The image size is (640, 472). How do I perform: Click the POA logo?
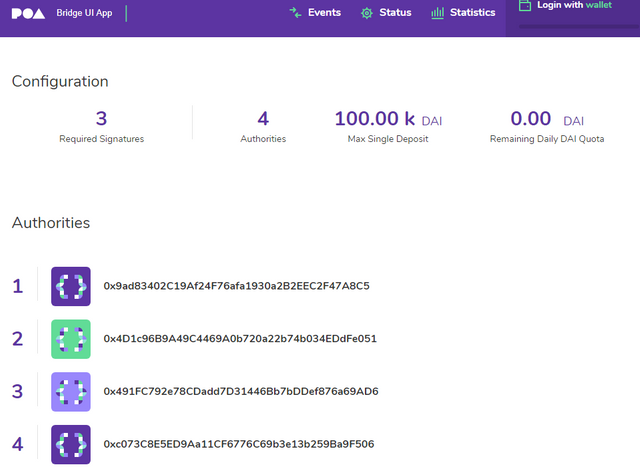tap(29, 13)
